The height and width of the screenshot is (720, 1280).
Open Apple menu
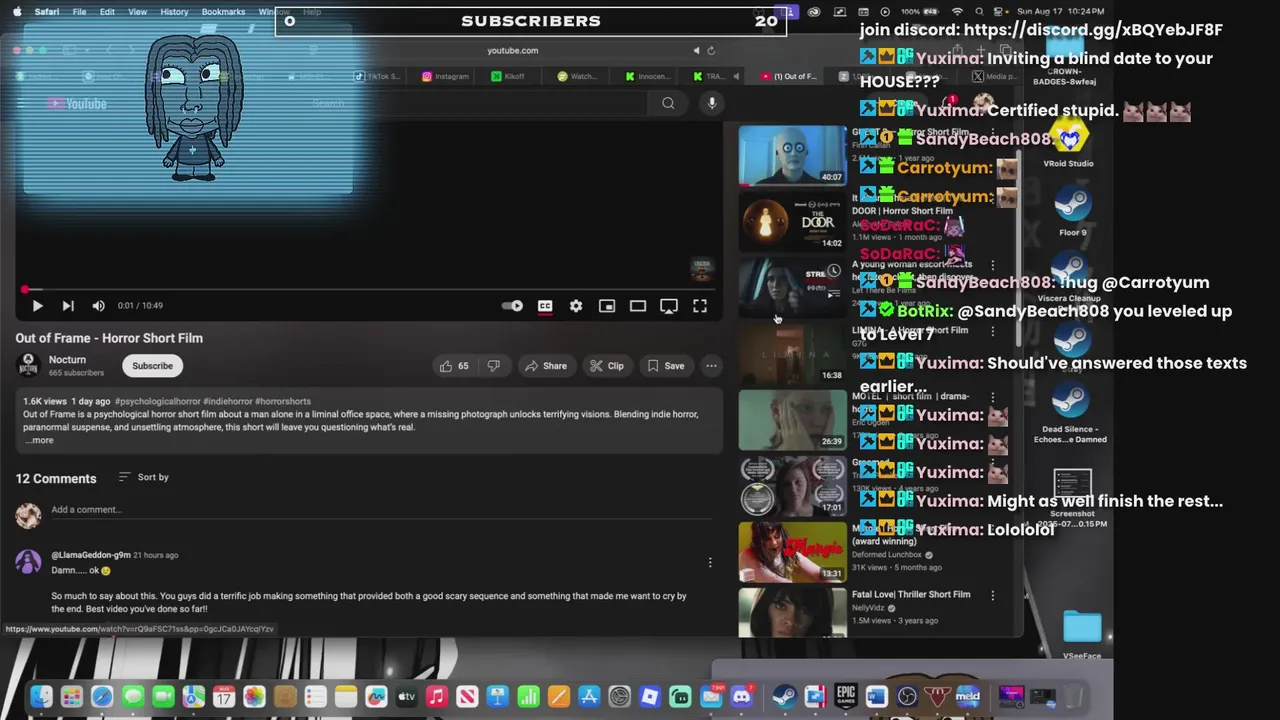[x=16, y=12]
